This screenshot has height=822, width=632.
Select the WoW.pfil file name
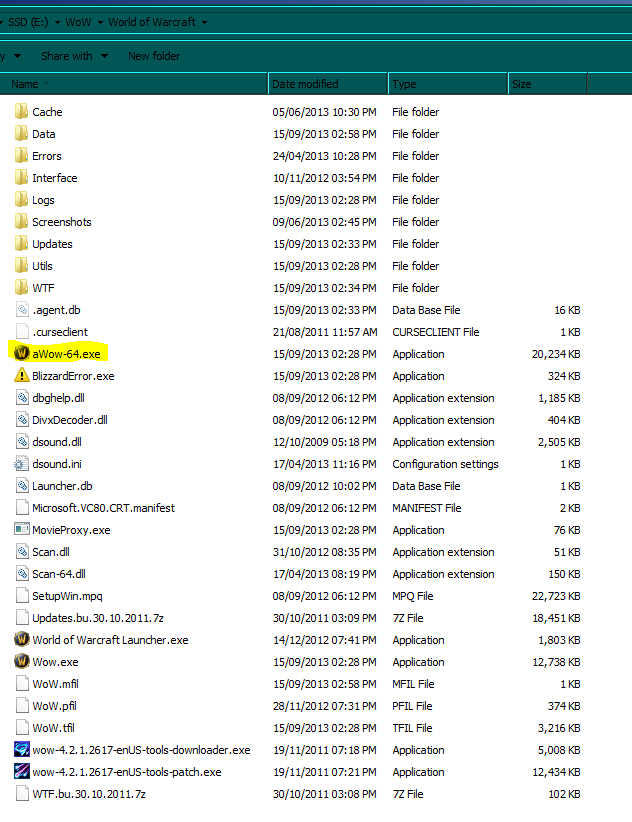[x=55, y=706]
